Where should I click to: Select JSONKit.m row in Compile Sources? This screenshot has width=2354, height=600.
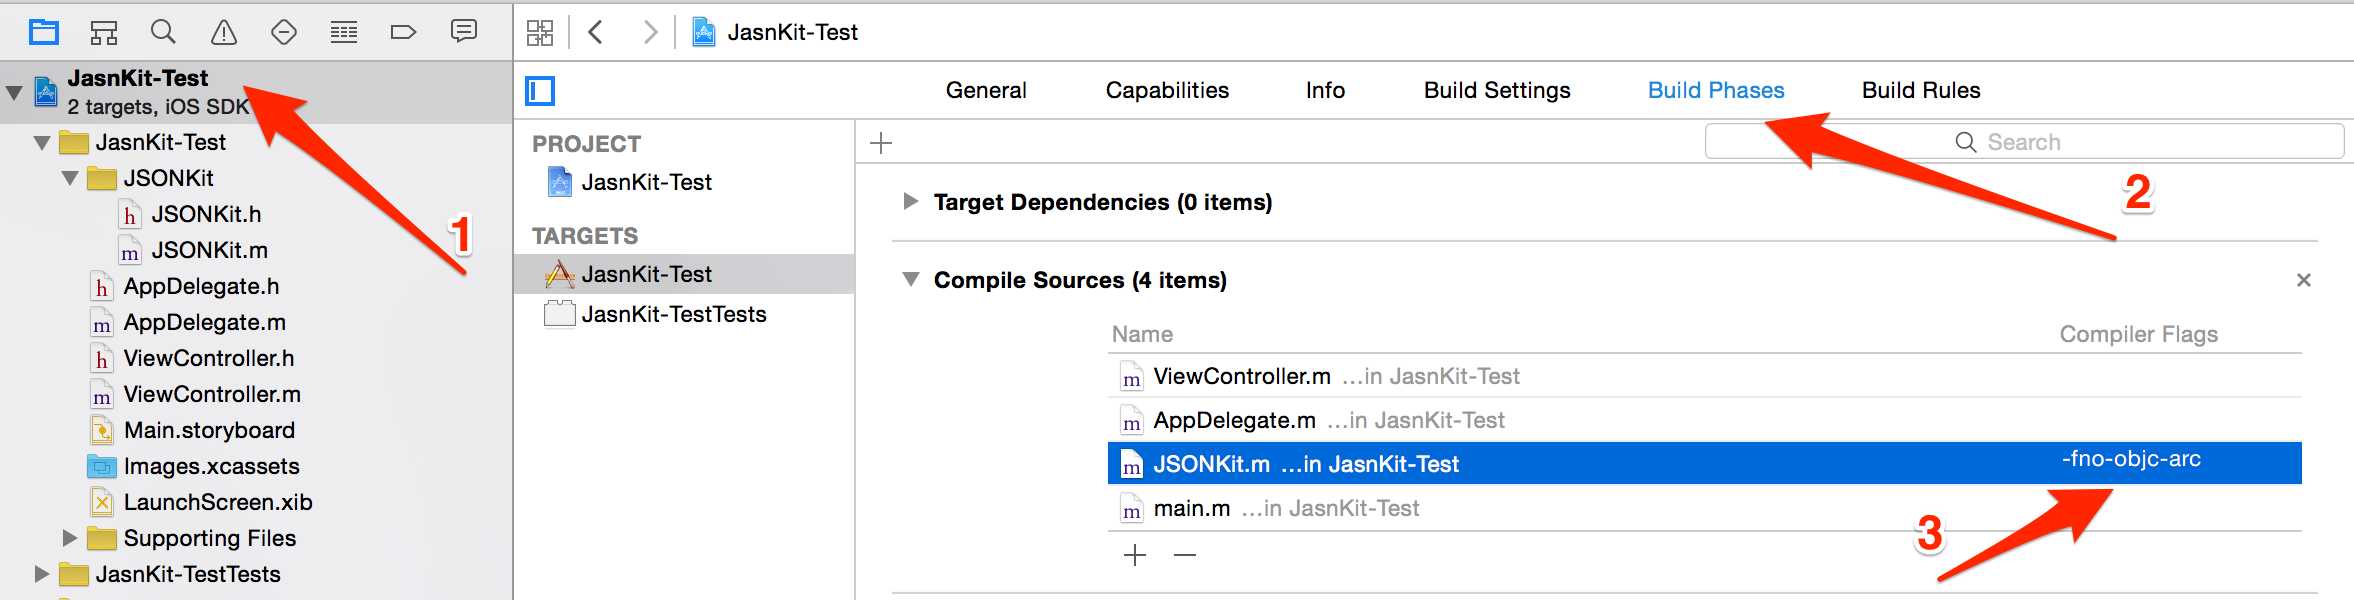1705,464
